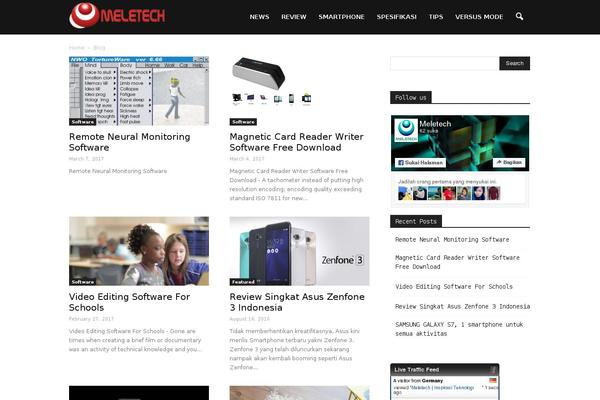This screenshot has height=400, width=600.
Task: Click the Live Traffic Feed header
Action: click(x=445, y=369)
